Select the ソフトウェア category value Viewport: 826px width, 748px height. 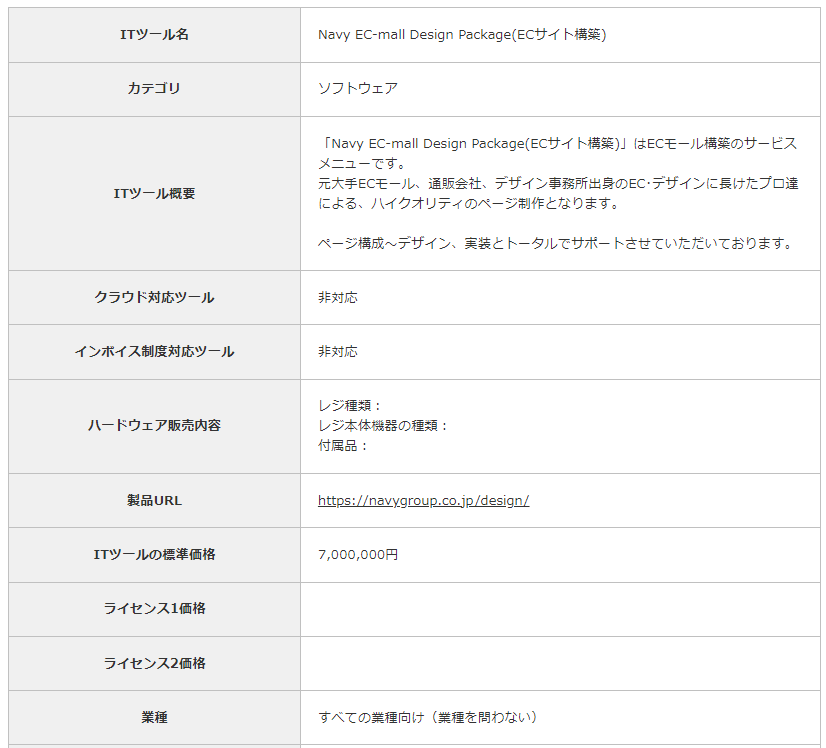coord(358,88)
